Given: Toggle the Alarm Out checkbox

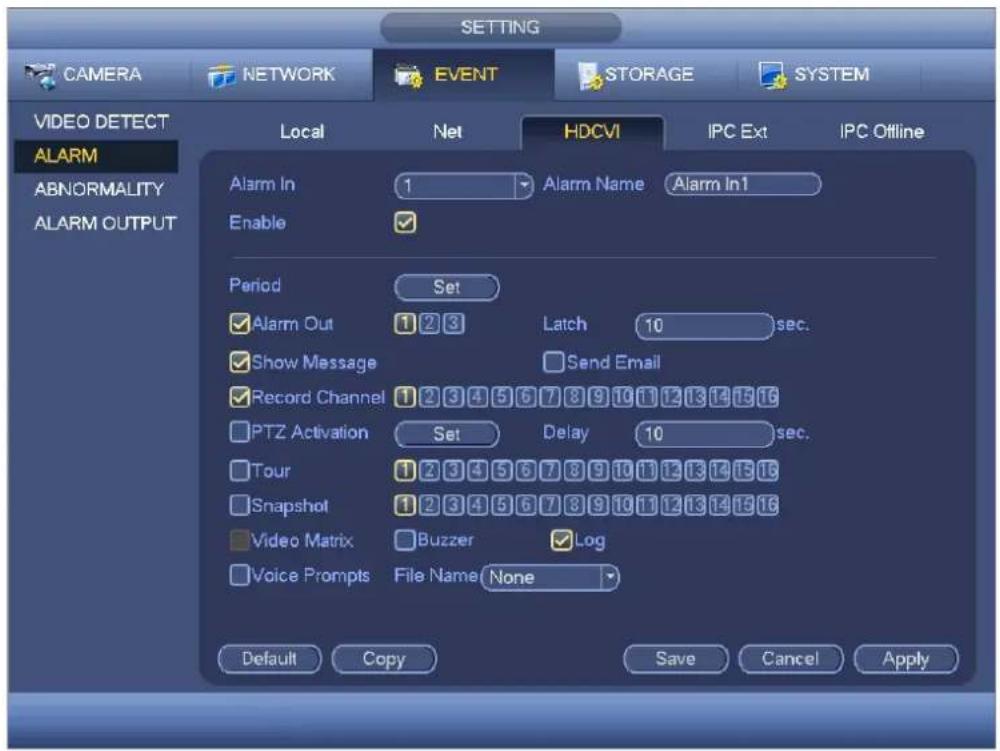Looking at the screenshot, I should [239, 324].
